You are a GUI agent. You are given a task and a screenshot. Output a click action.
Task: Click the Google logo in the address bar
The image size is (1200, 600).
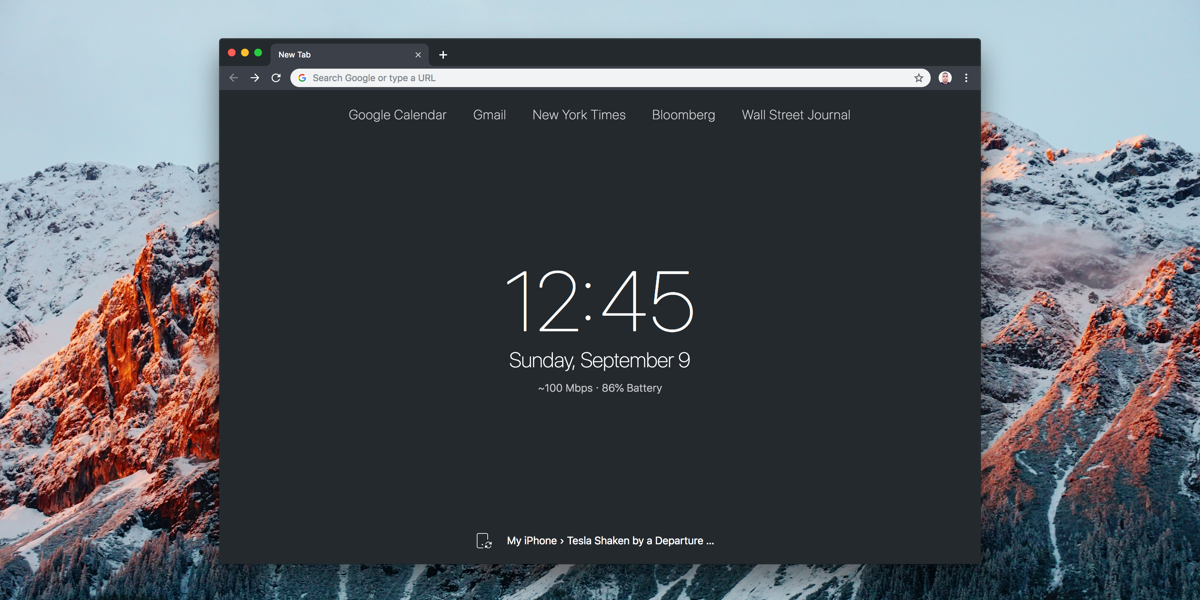[300, 77]
